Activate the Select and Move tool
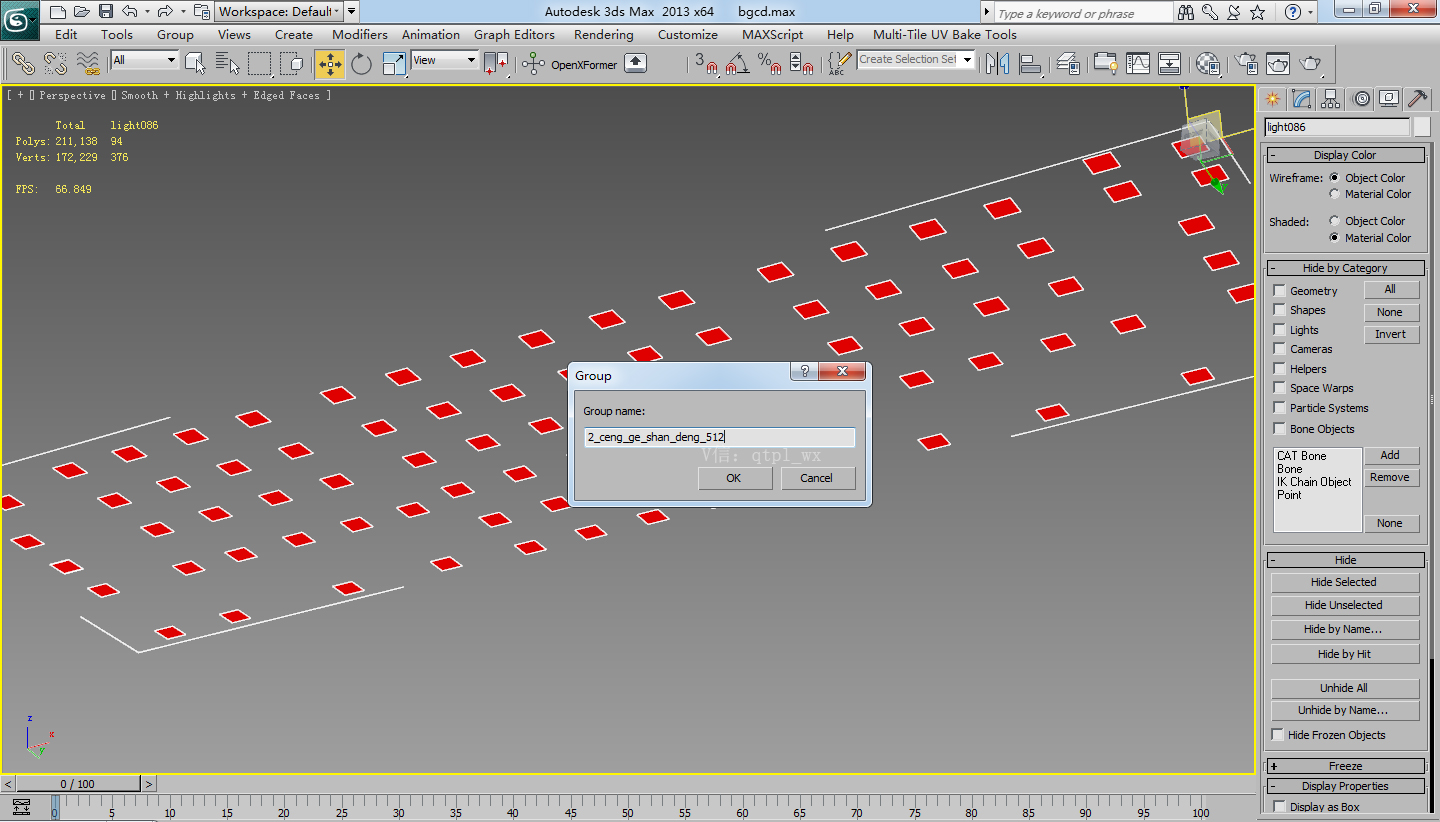 click(330, 64)
